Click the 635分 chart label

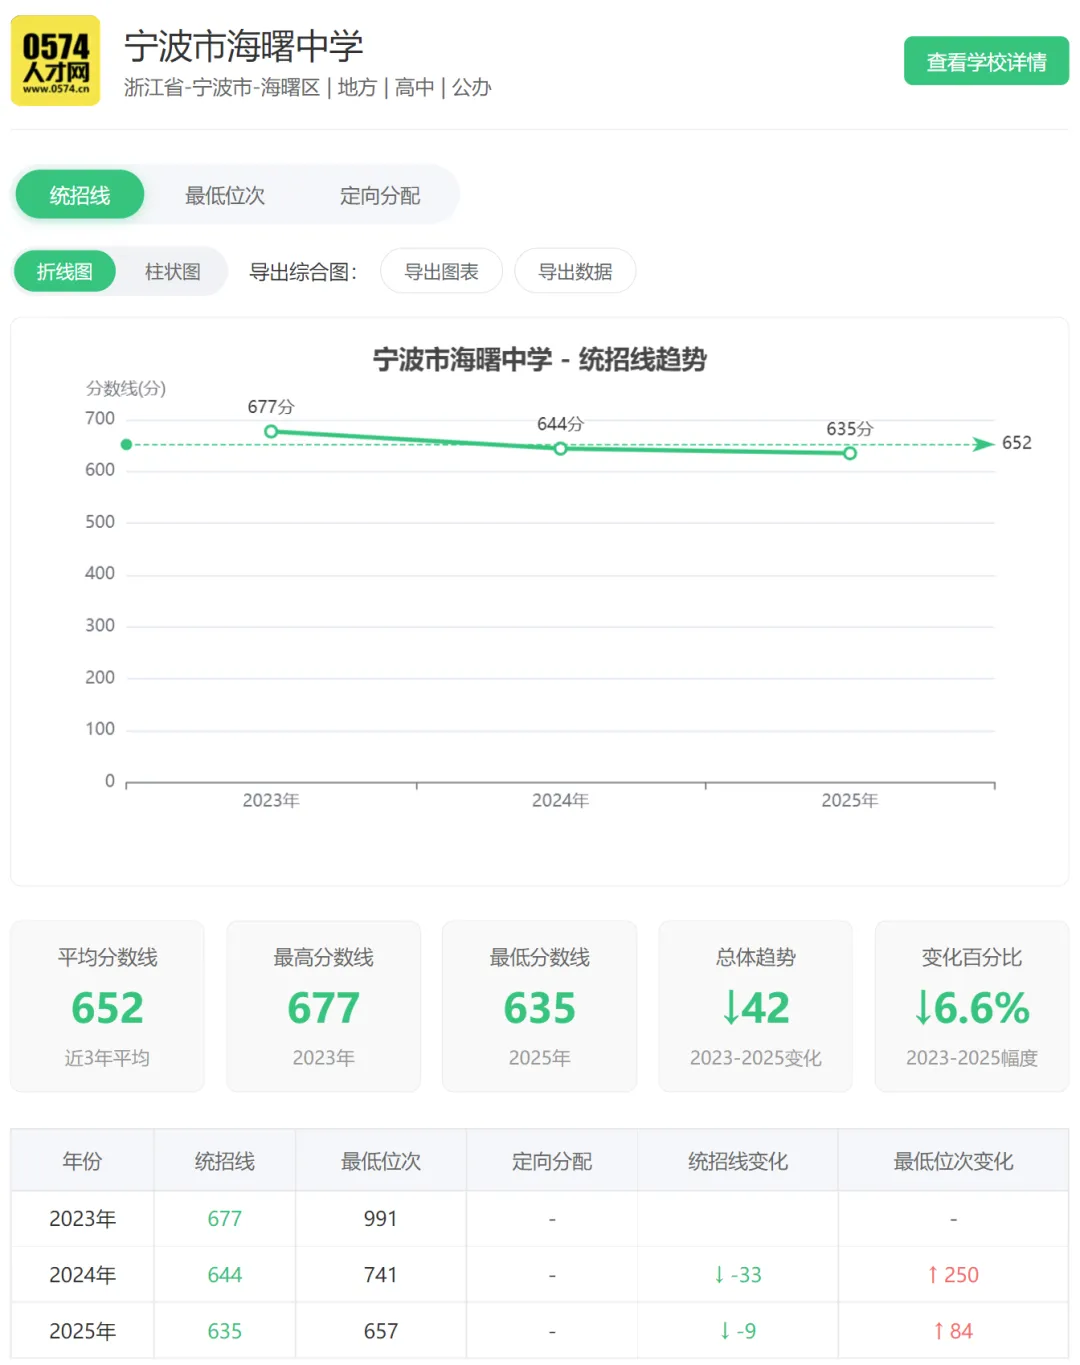[x=850, y=429]
